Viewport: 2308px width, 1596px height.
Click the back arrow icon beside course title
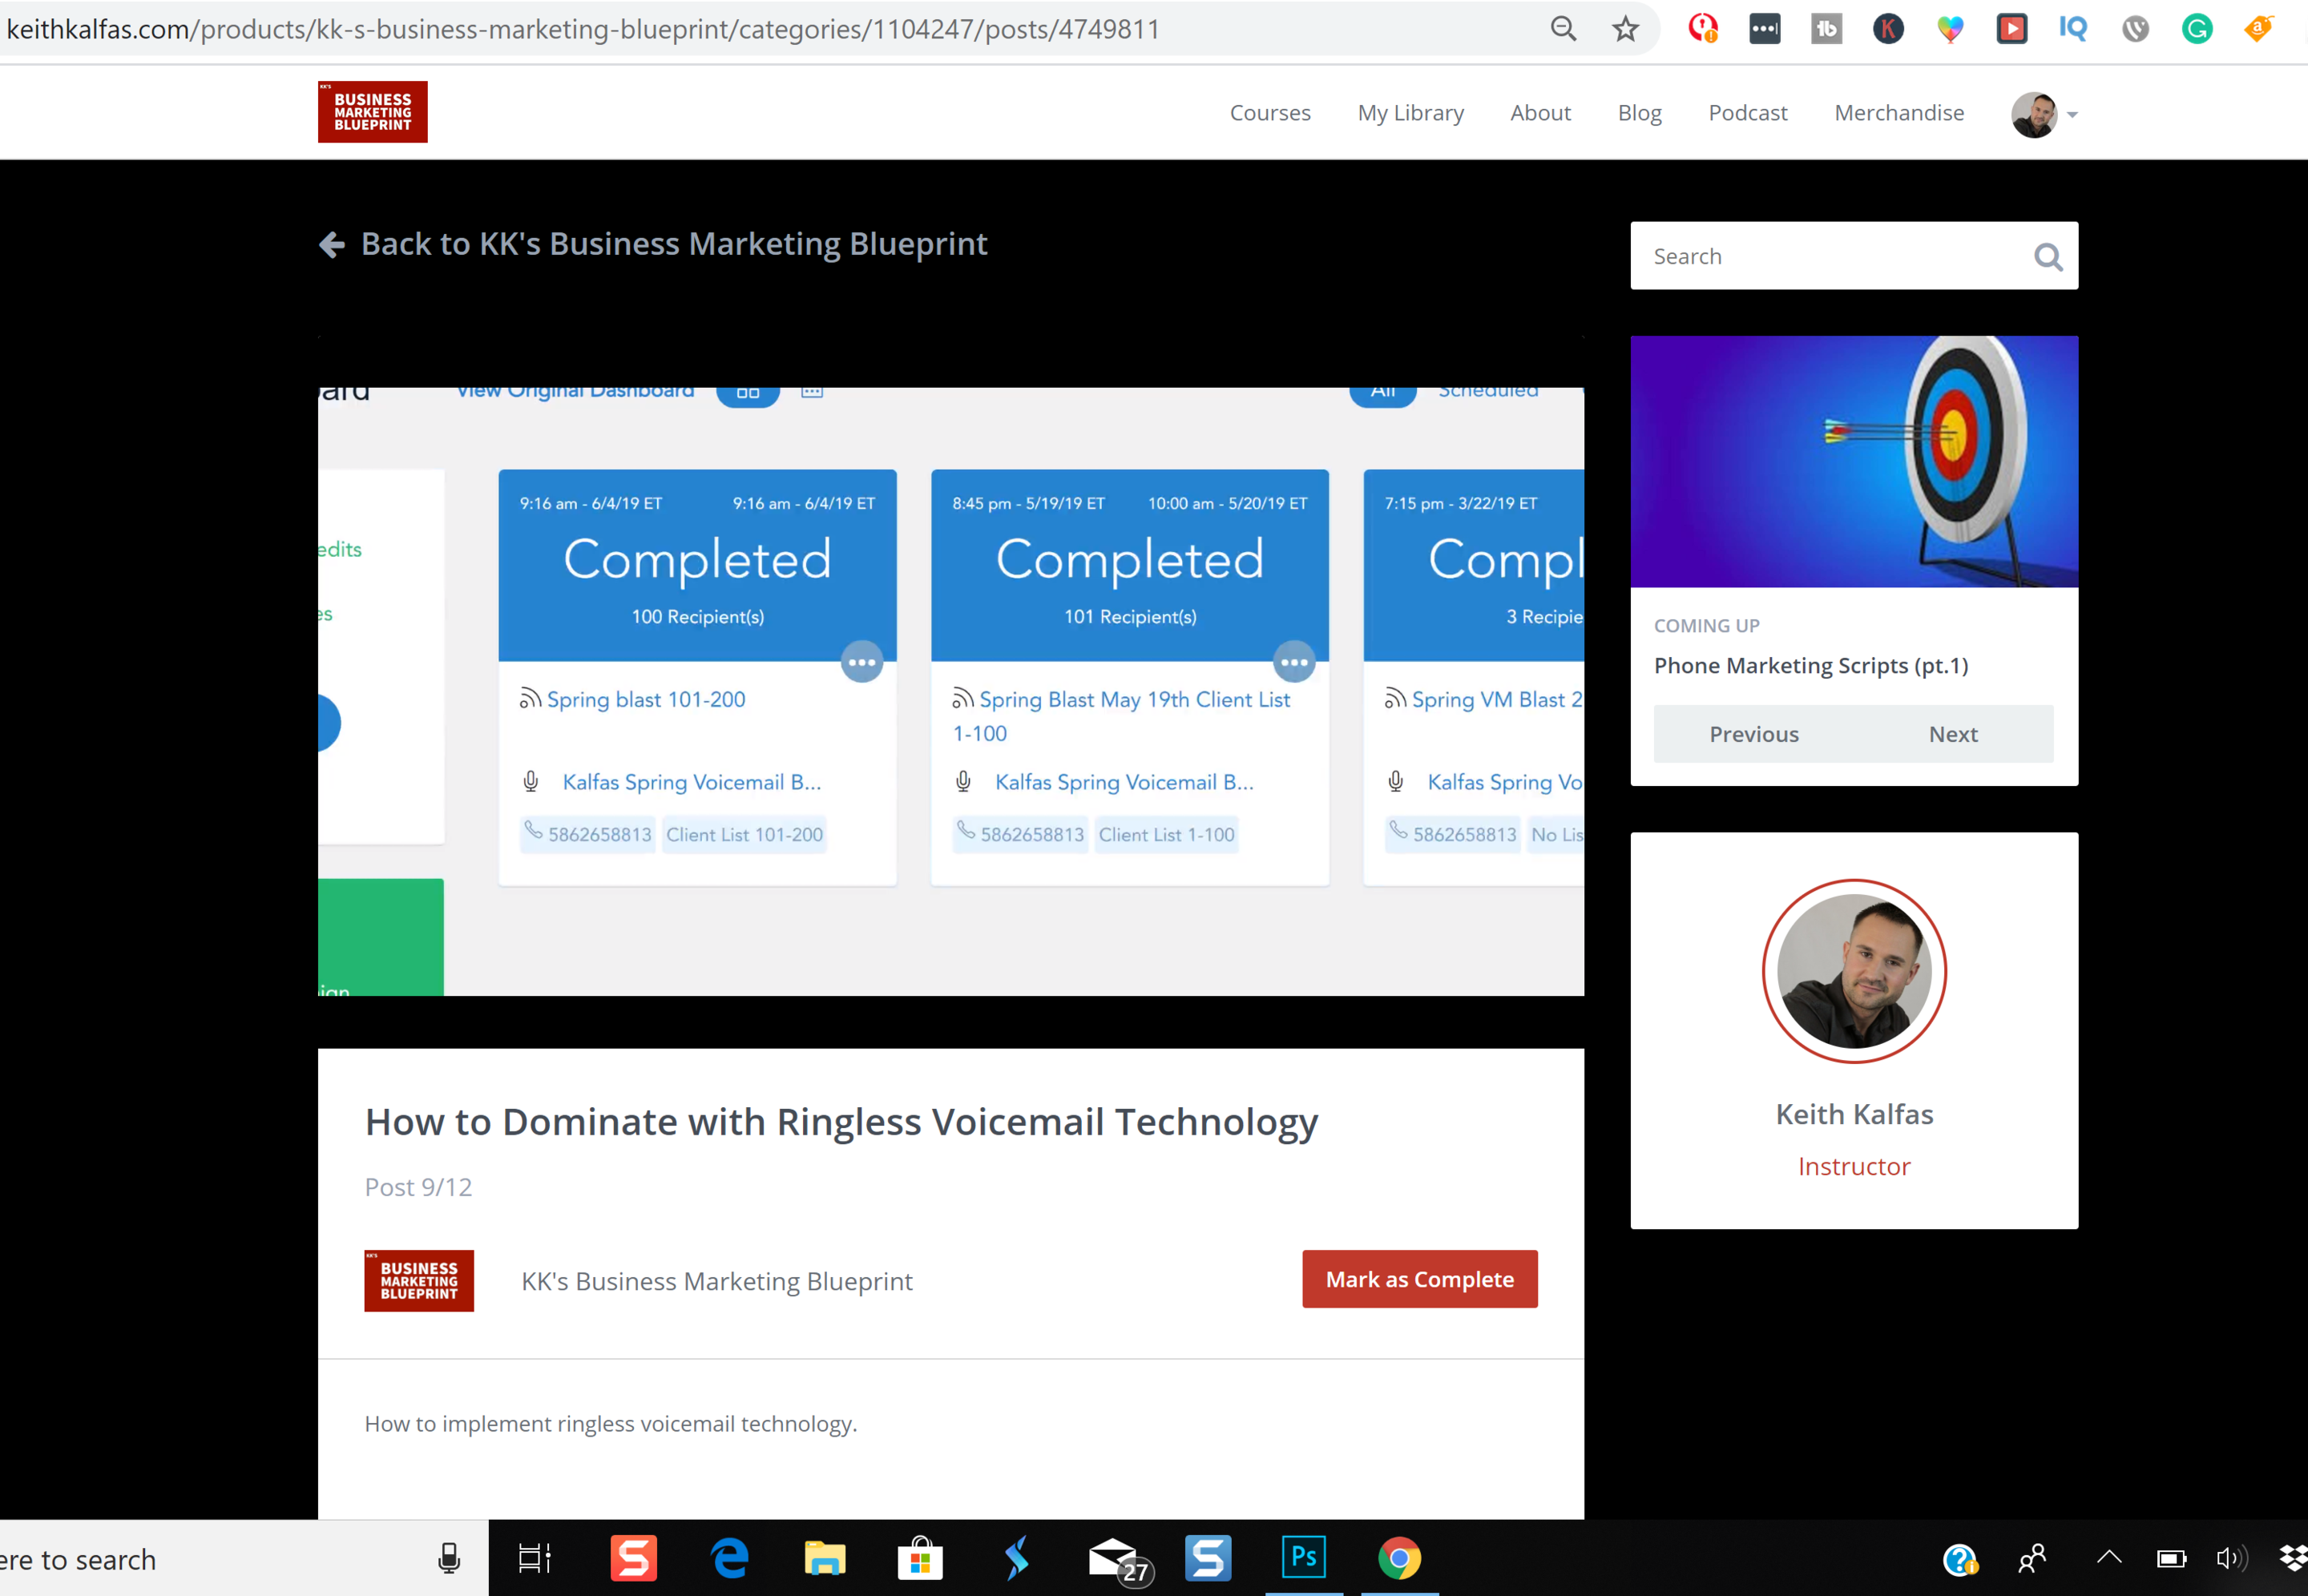pos(332,244)
